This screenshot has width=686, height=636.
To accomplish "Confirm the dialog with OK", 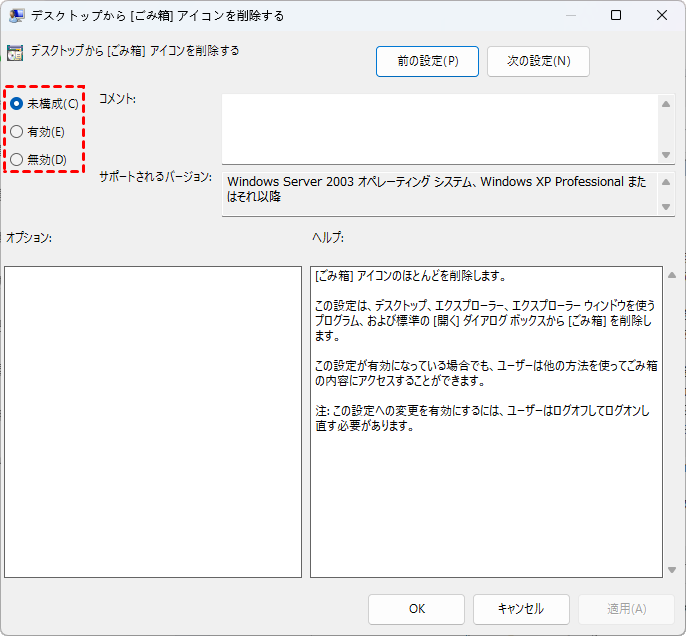I will pos(416,608).
